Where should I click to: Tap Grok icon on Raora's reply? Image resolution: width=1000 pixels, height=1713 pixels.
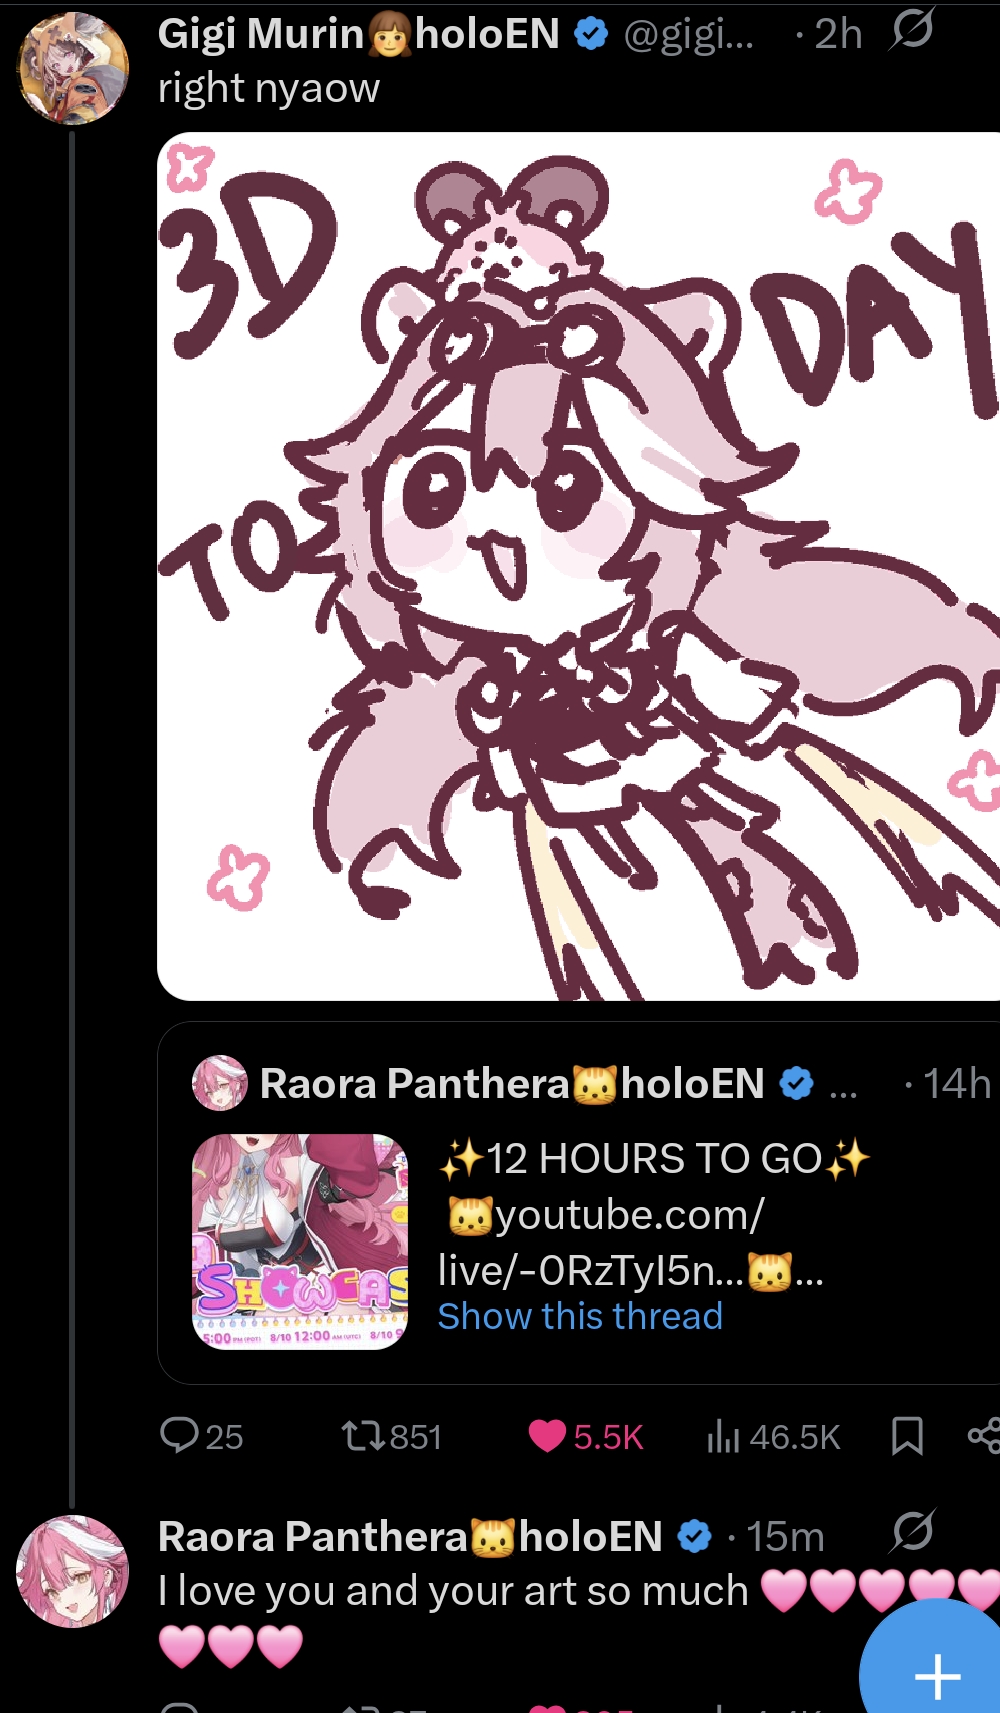(912, 1532)
